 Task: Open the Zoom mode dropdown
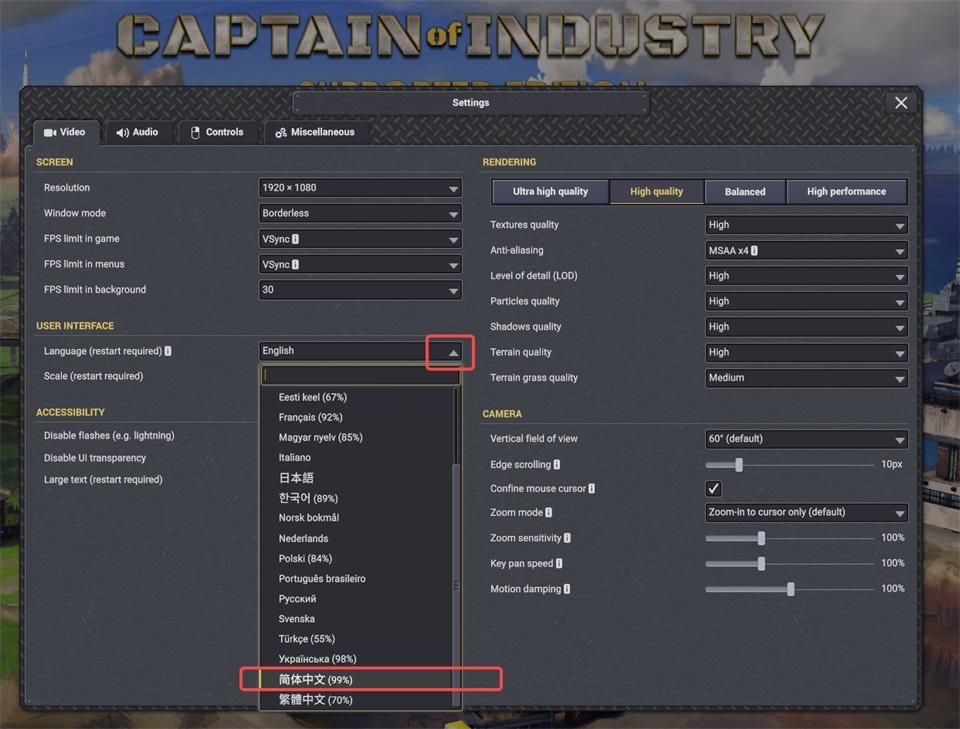pyautogui.click(x=806, y=512)
